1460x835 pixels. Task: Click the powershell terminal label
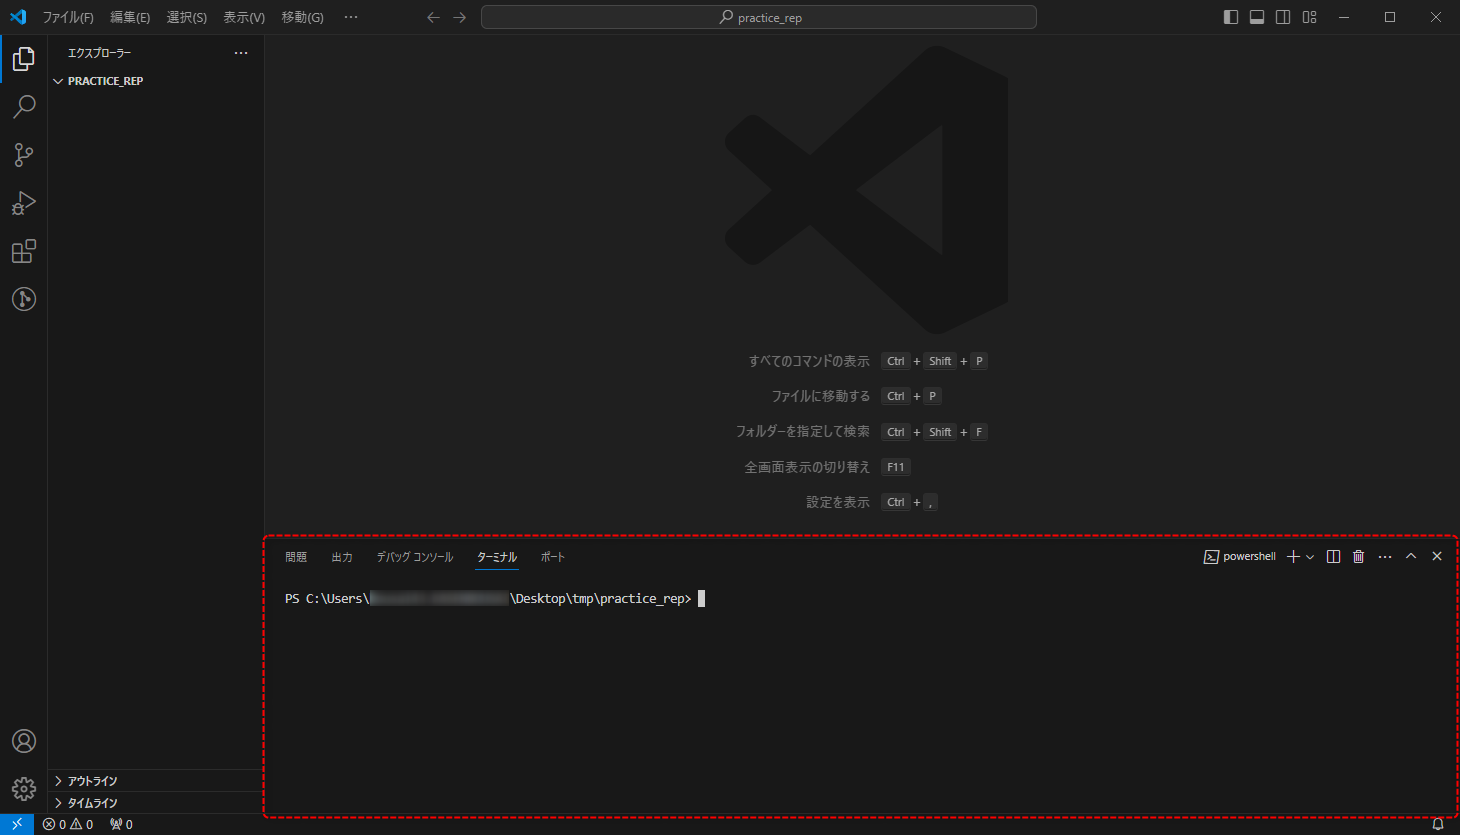pos(1240,557)
